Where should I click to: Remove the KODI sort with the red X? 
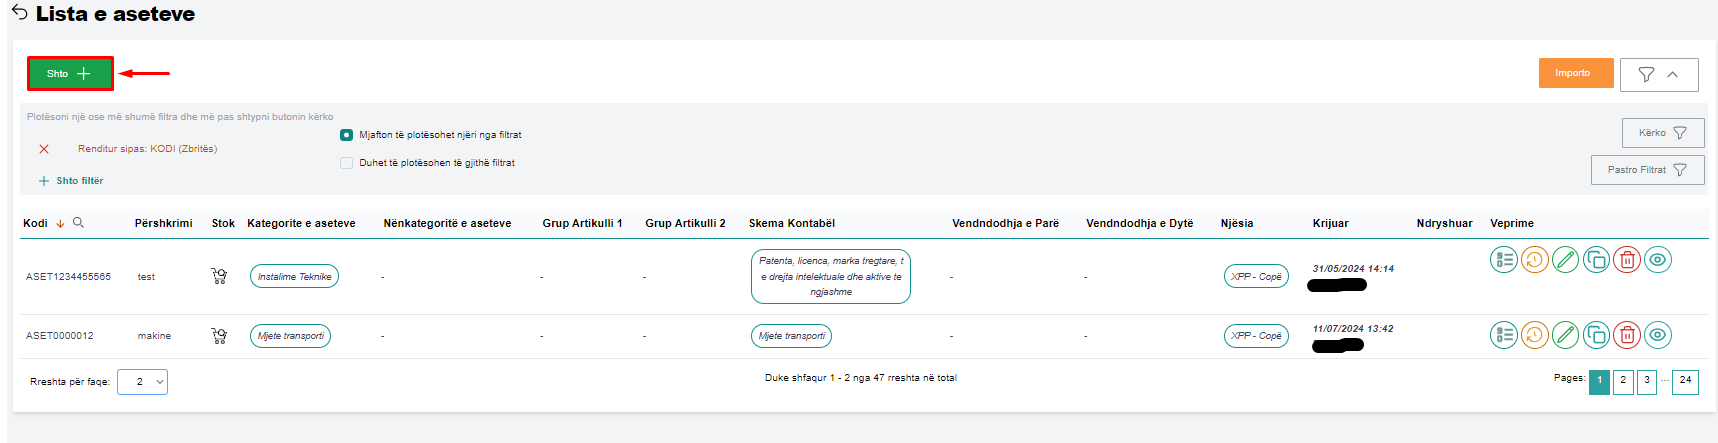tap(44, 149)
